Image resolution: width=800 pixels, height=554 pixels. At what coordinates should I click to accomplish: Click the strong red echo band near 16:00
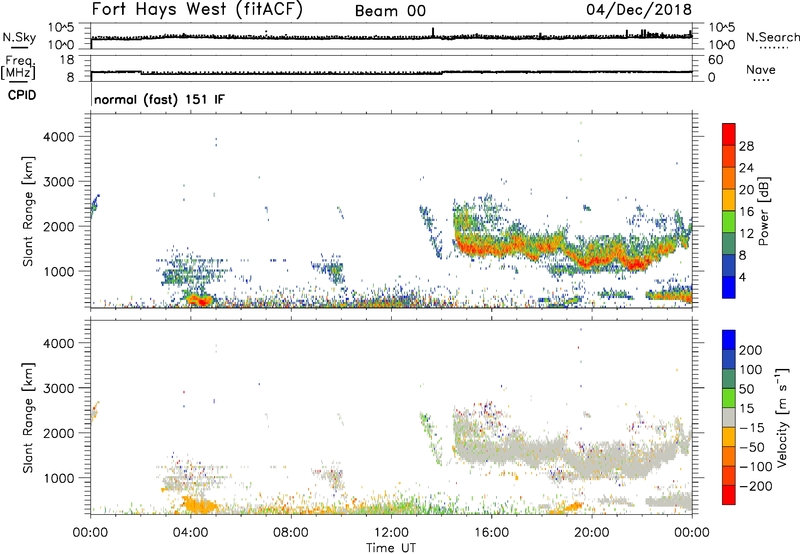490,249
